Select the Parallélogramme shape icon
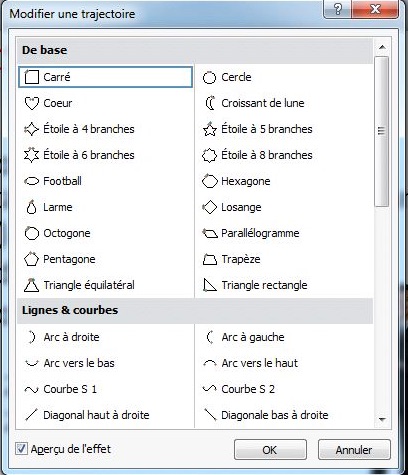408x475 pixels. pyautogui.click(x=210, y=233)
